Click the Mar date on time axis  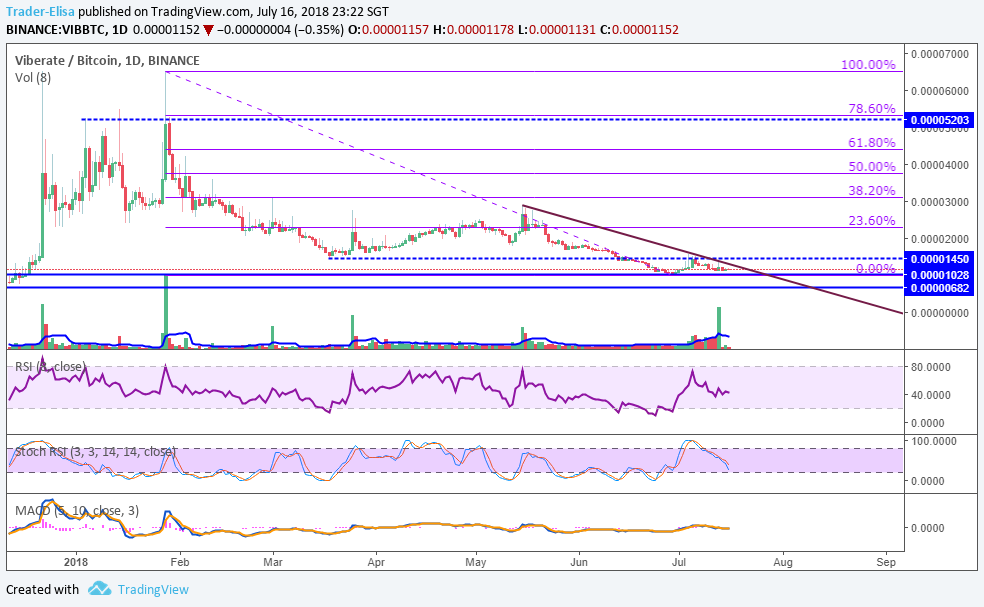273,562
